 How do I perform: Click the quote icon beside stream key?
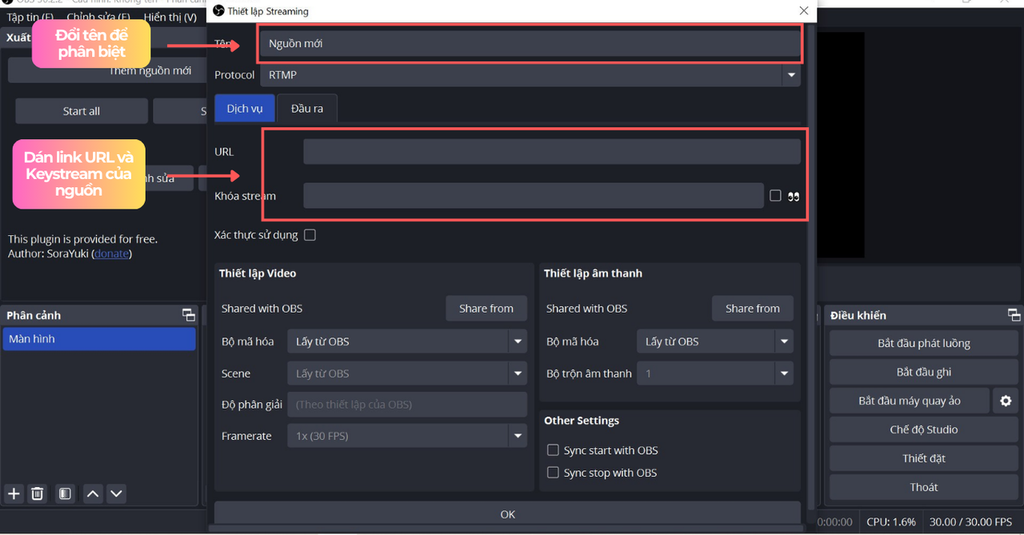point(793,197)
